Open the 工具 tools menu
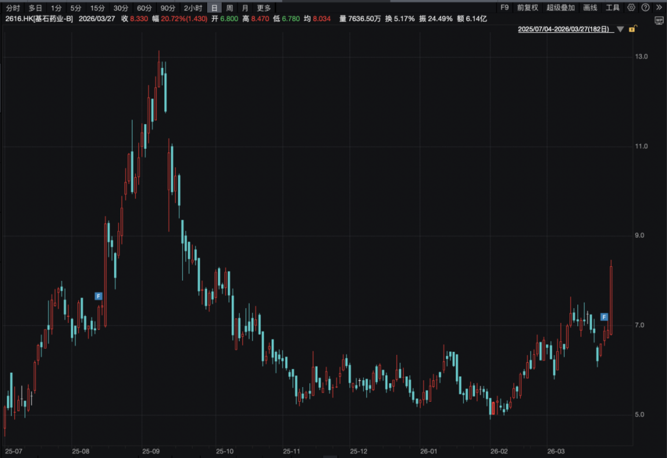Screen dimensions: 667x458 tap(612, 7)
